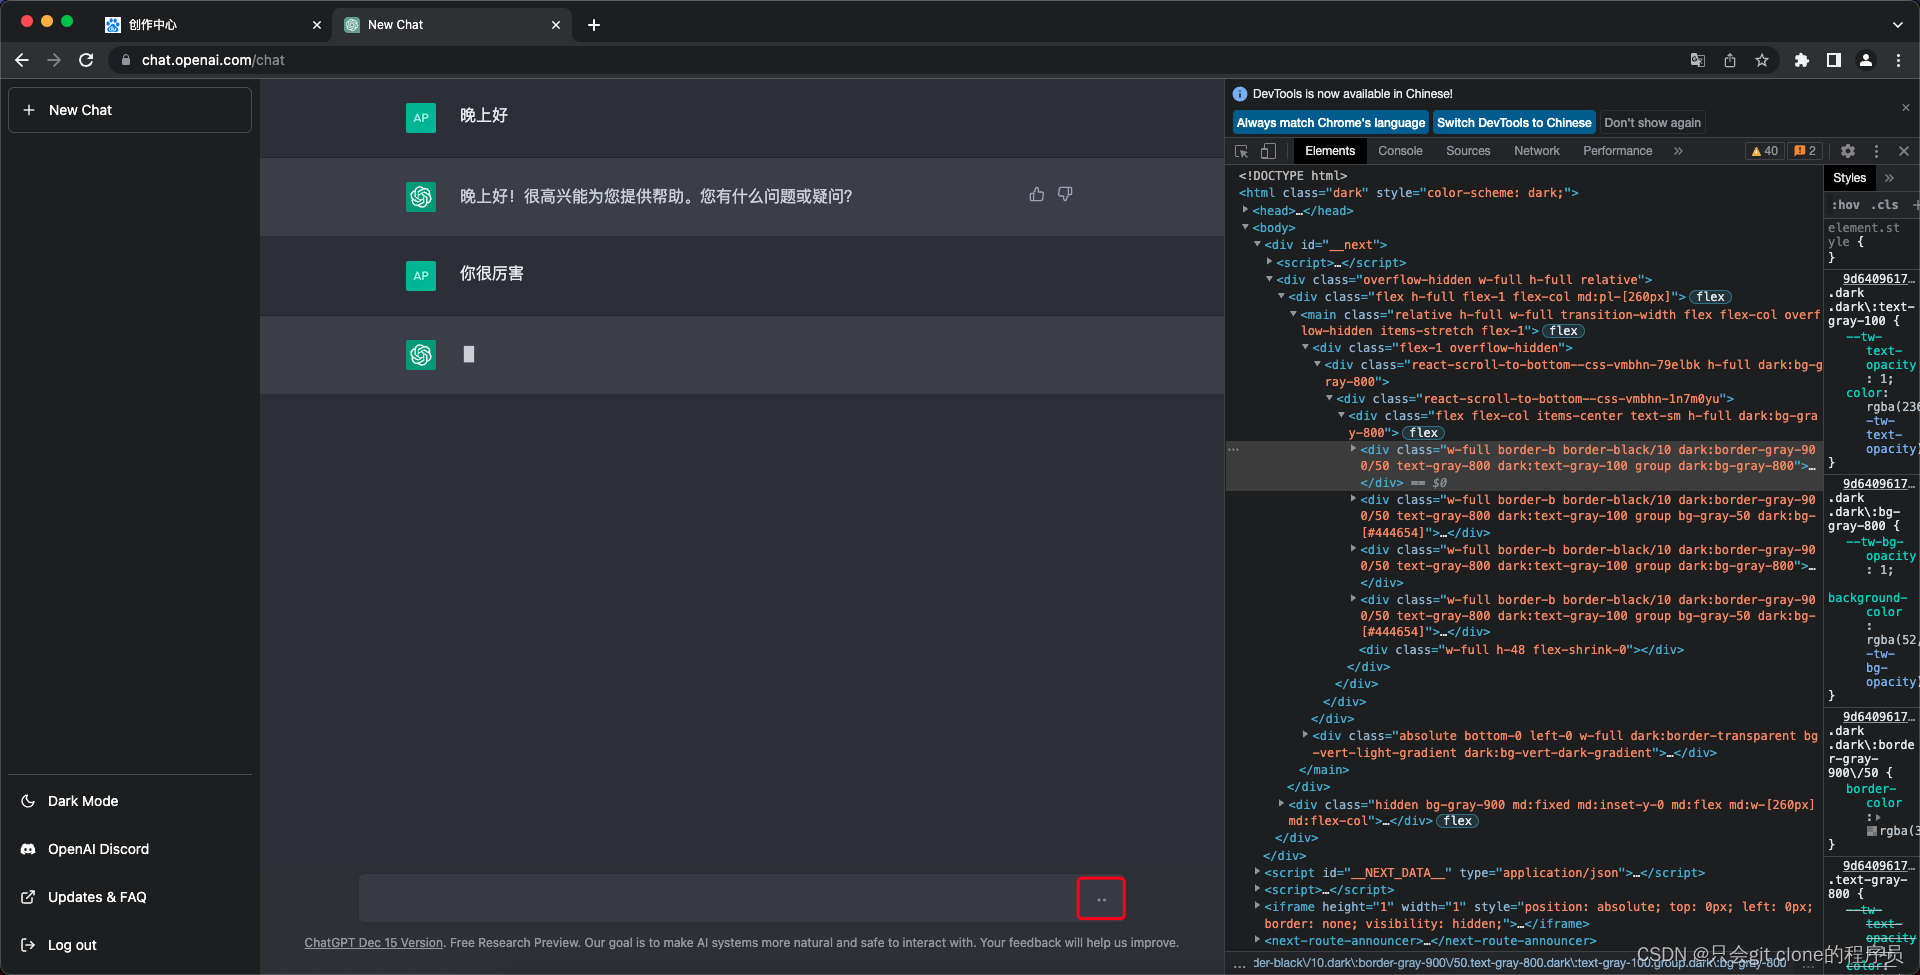Open DevTools customize three-dot menu

tap(1876, 151)
